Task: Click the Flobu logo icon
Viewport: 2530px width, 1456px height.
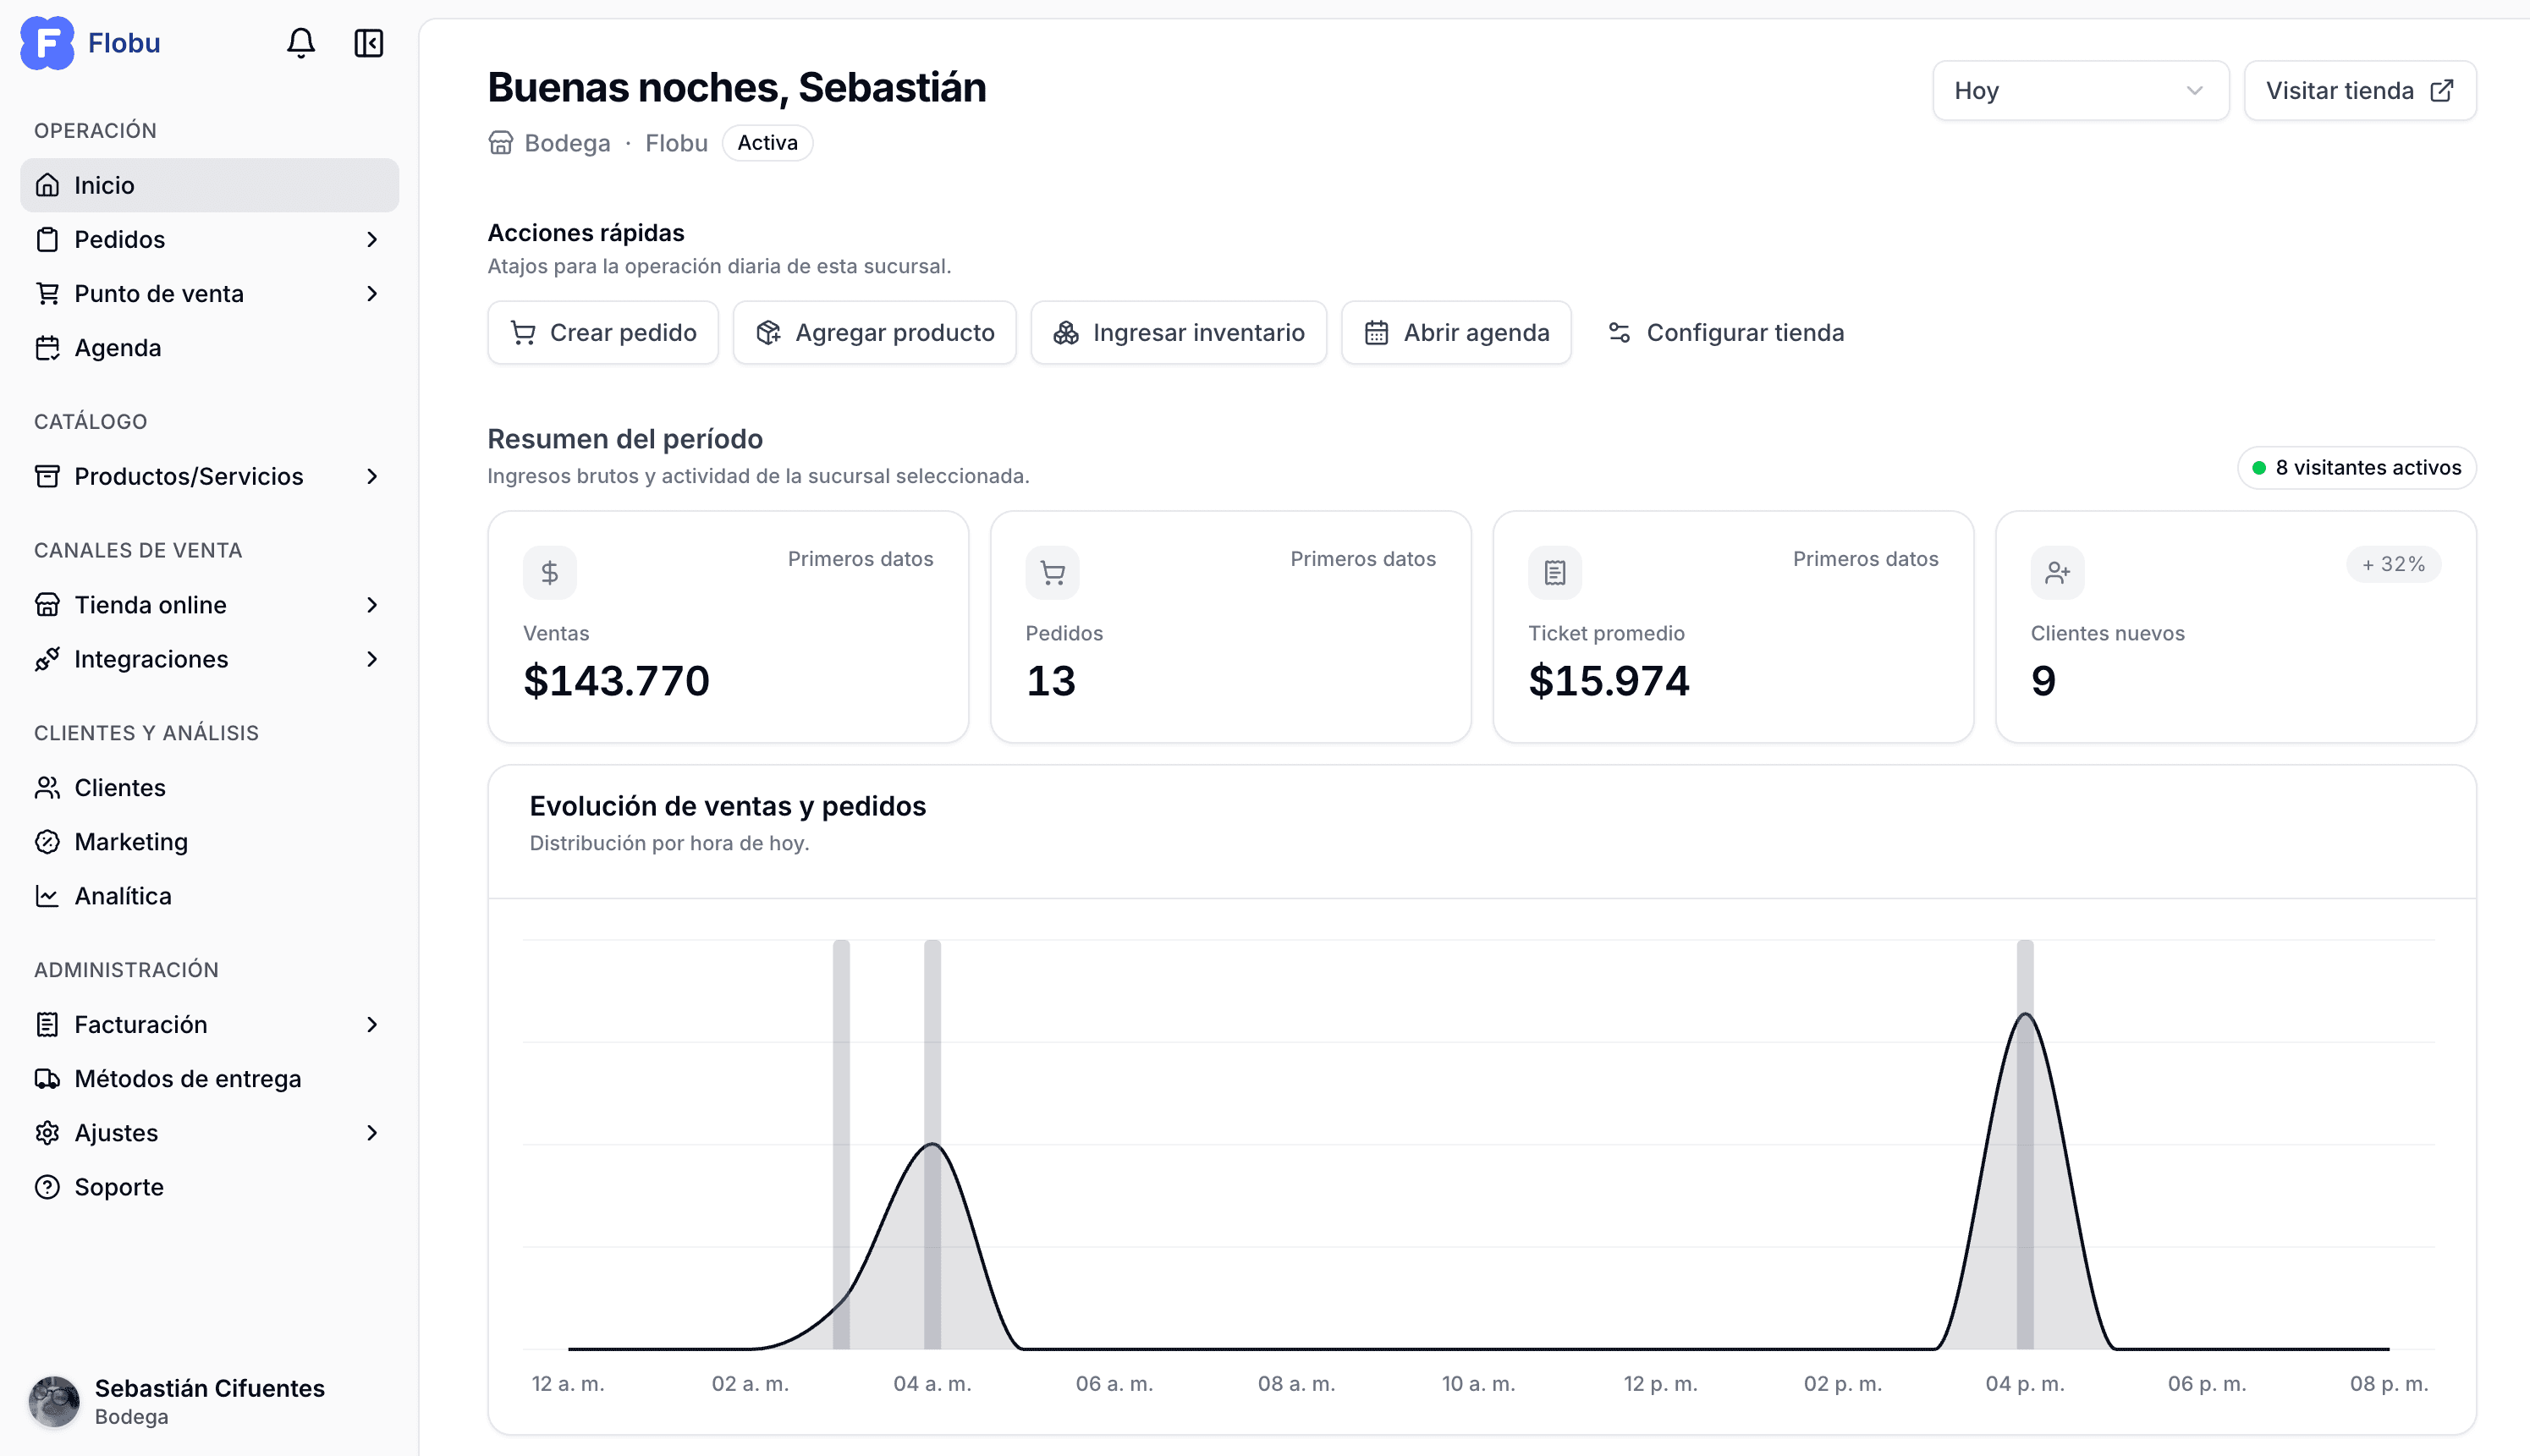Action: pyautogui.click(x=47, y=43)
